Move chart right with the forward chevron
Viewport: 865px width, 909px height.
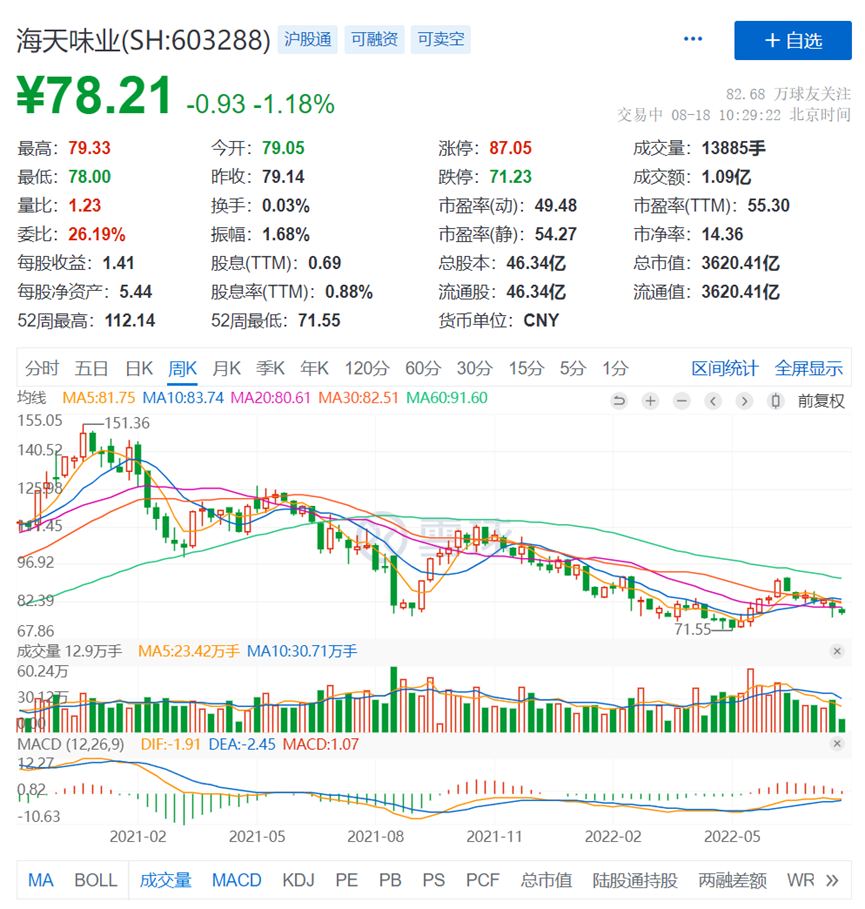click(744, 401)
